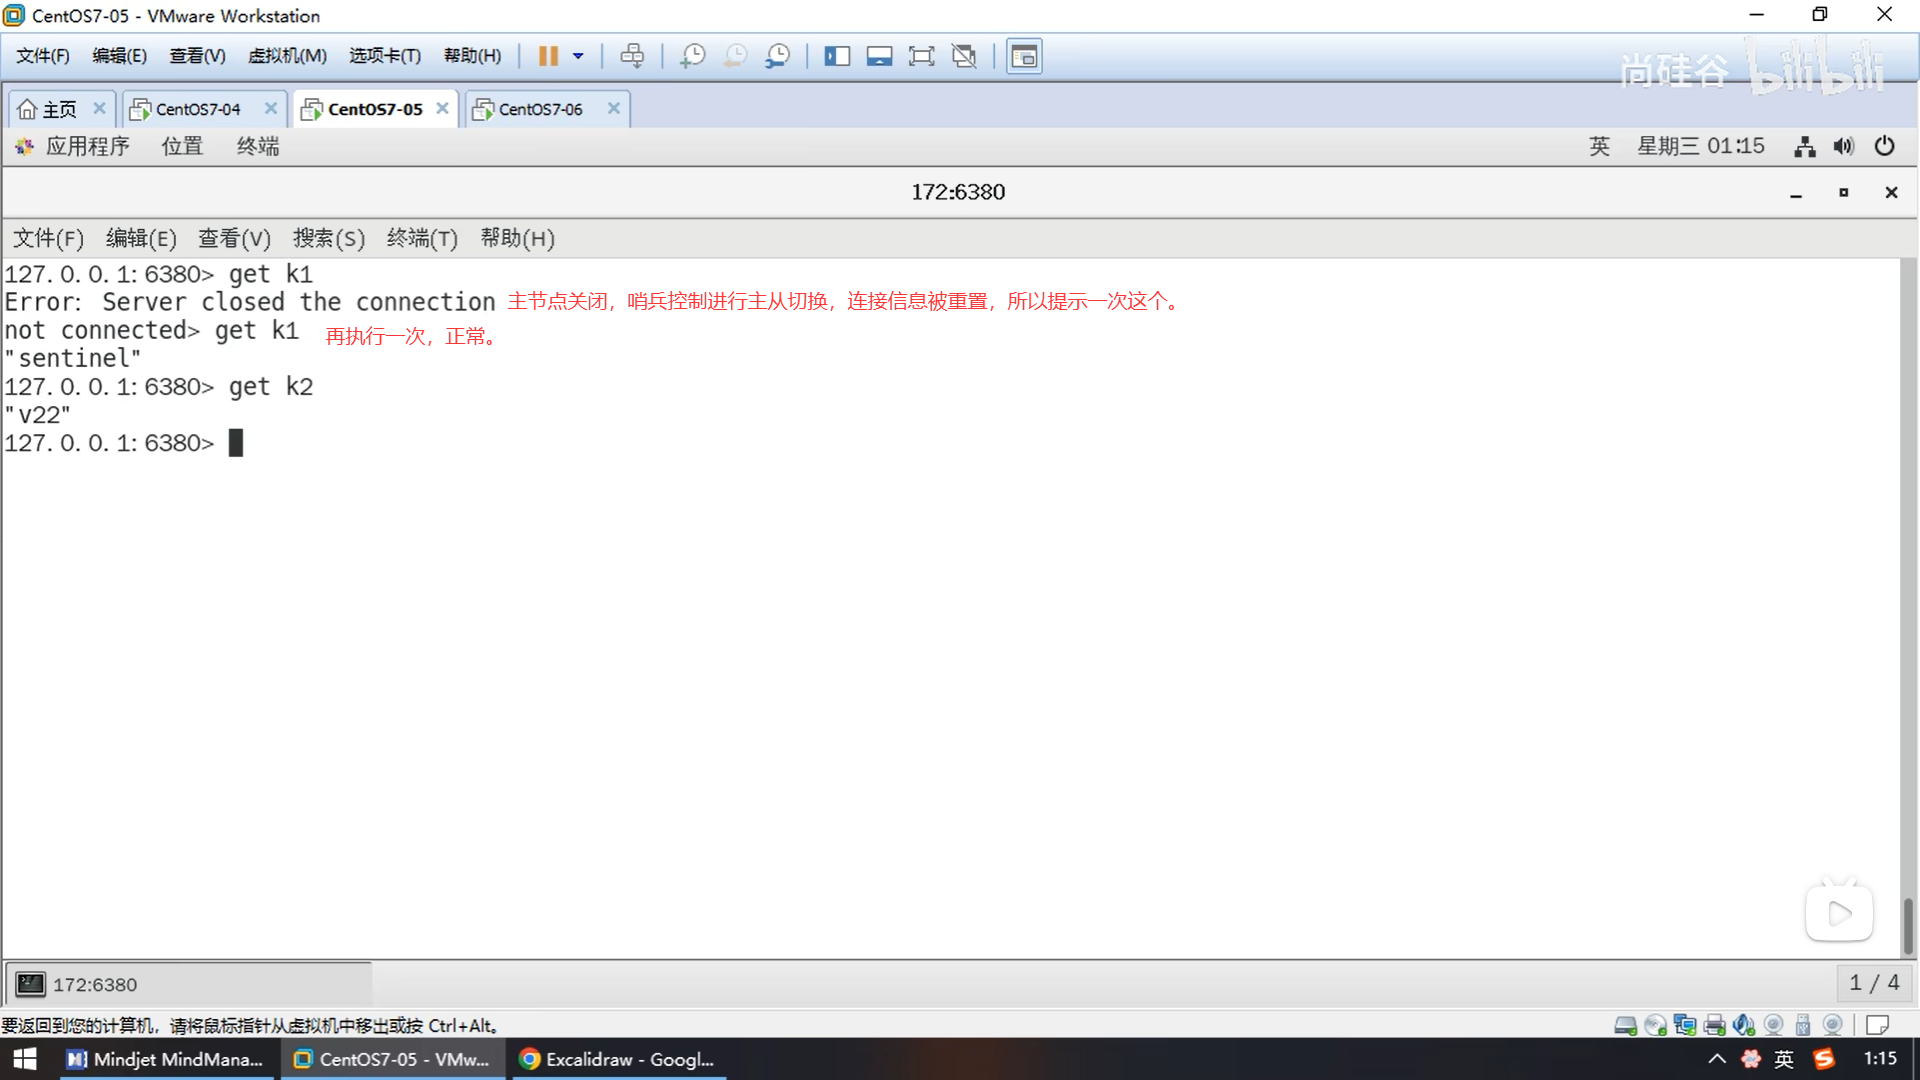This screenshot has height=1080, width=1920.
Task: Close the CentOS7-06 tab
Action: pos(614,108)
